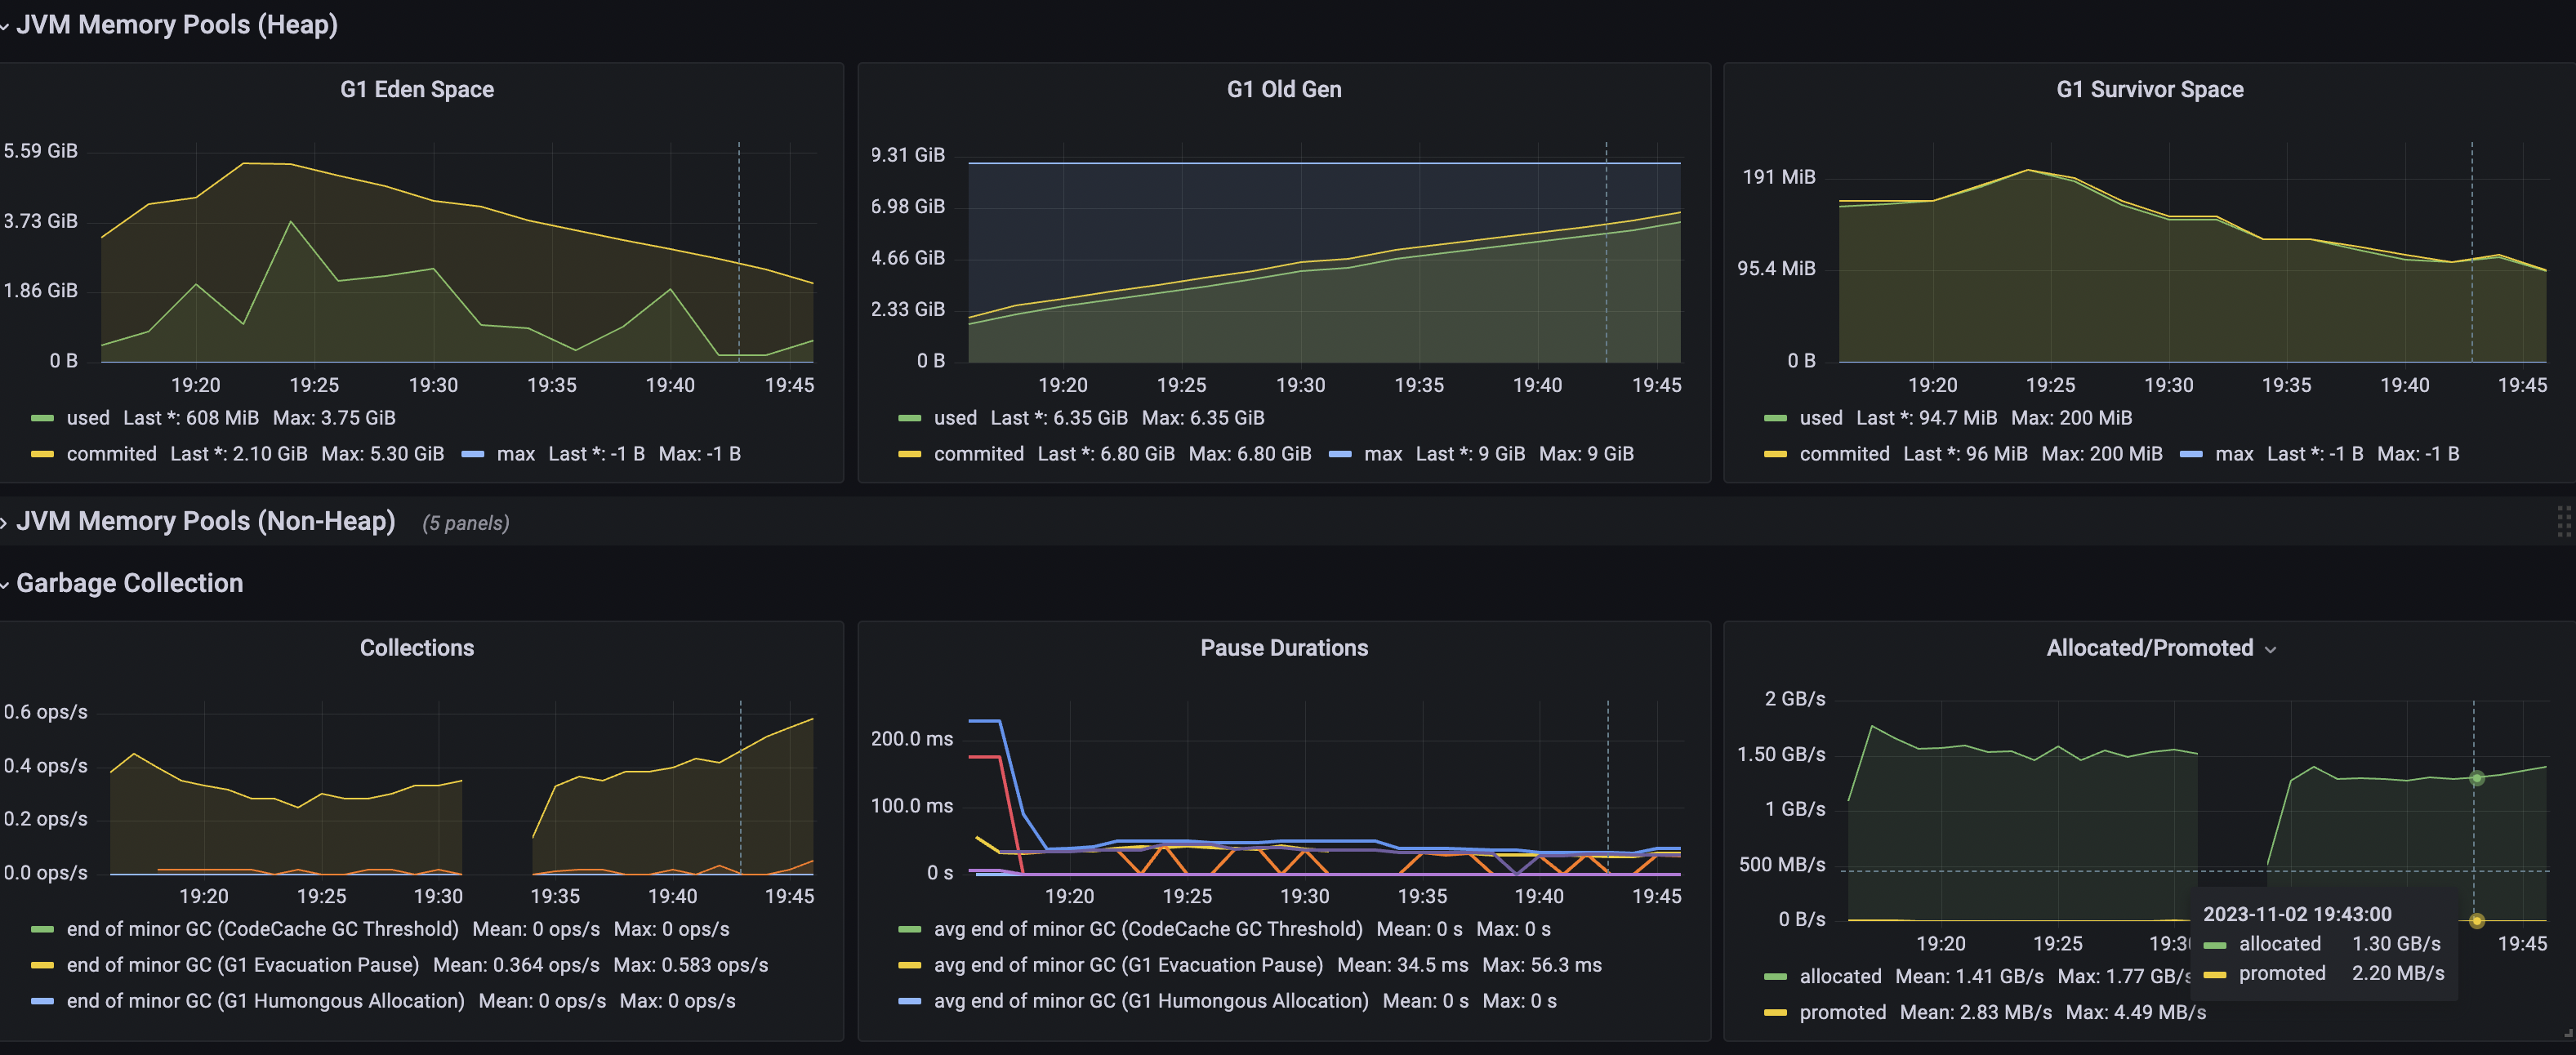Screen dimensions: 2576x1055
Task: Open the G1 Eden Space panel menu
Action: click(x=416, y=89)
